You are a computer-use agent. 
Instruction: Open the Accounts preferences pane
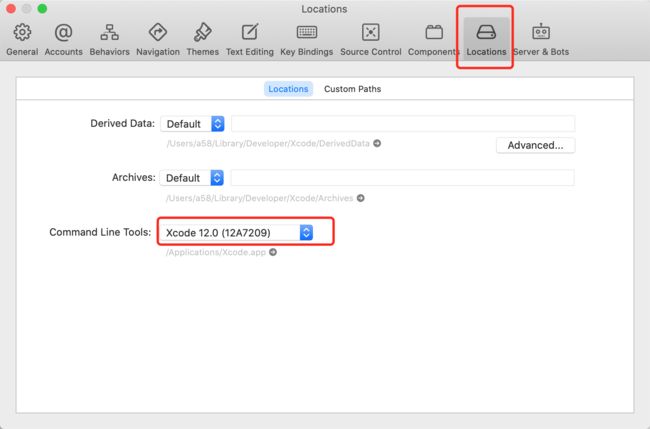(x=63, y=40)
